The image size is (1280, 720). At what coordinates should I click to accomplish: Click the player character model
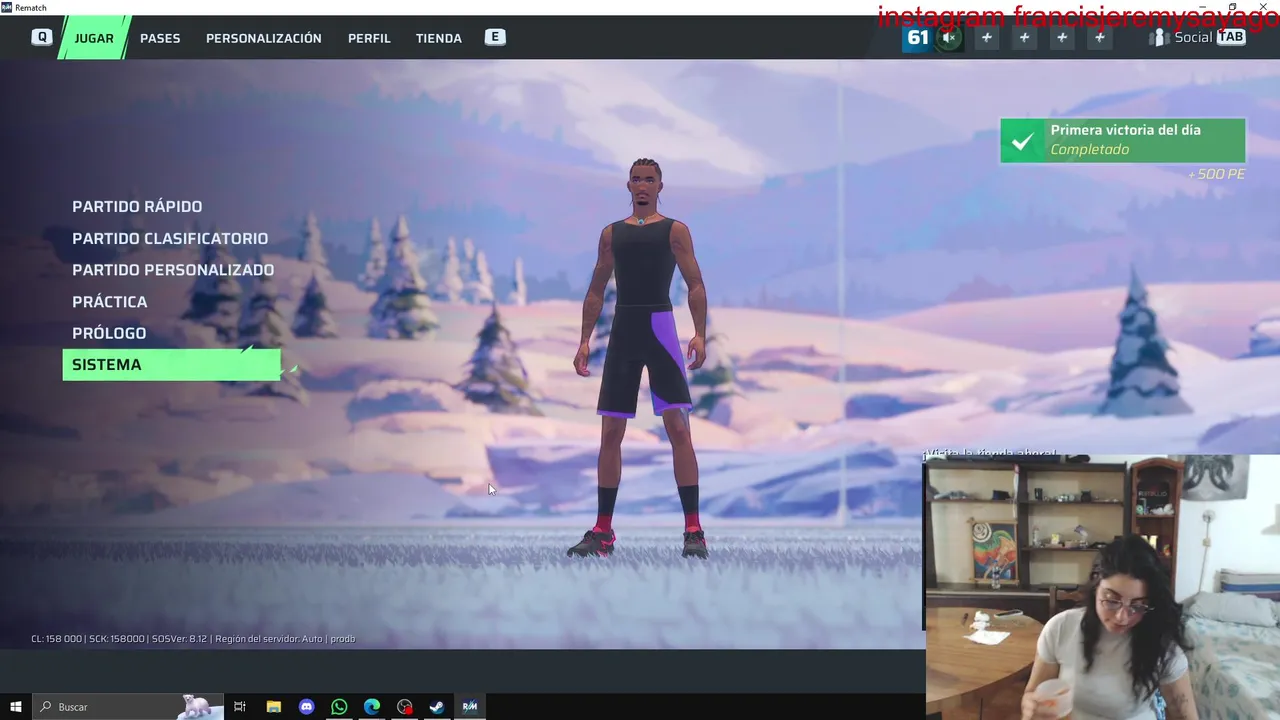point(641,358)
